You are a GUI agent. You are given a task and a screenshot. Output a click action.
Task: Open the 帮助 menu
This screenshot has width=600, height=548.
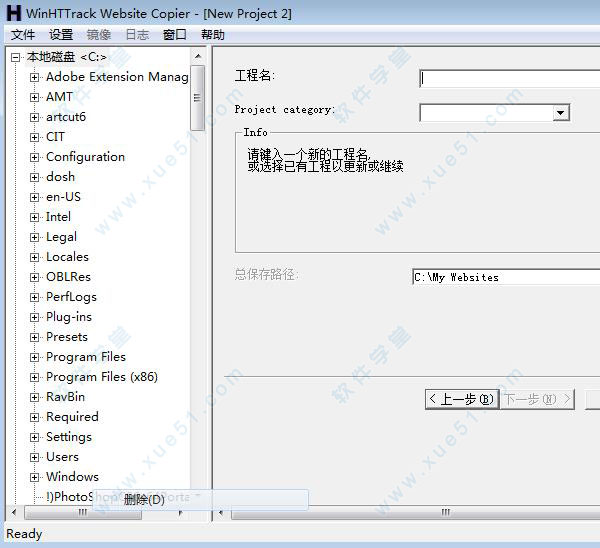[x=213, y=35]
